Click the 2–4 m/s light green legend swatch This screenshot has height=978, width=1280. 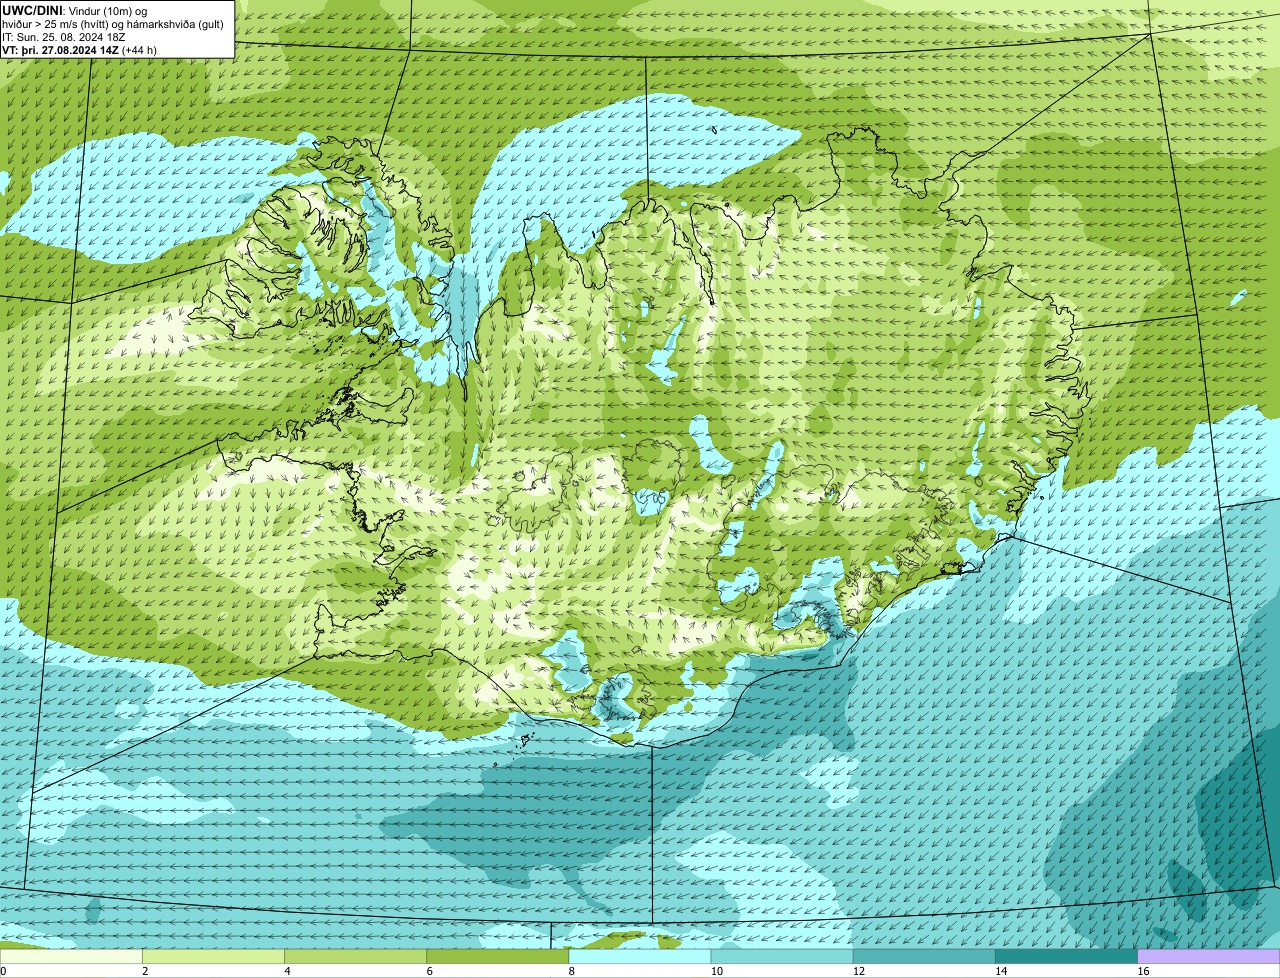[213, 957]
